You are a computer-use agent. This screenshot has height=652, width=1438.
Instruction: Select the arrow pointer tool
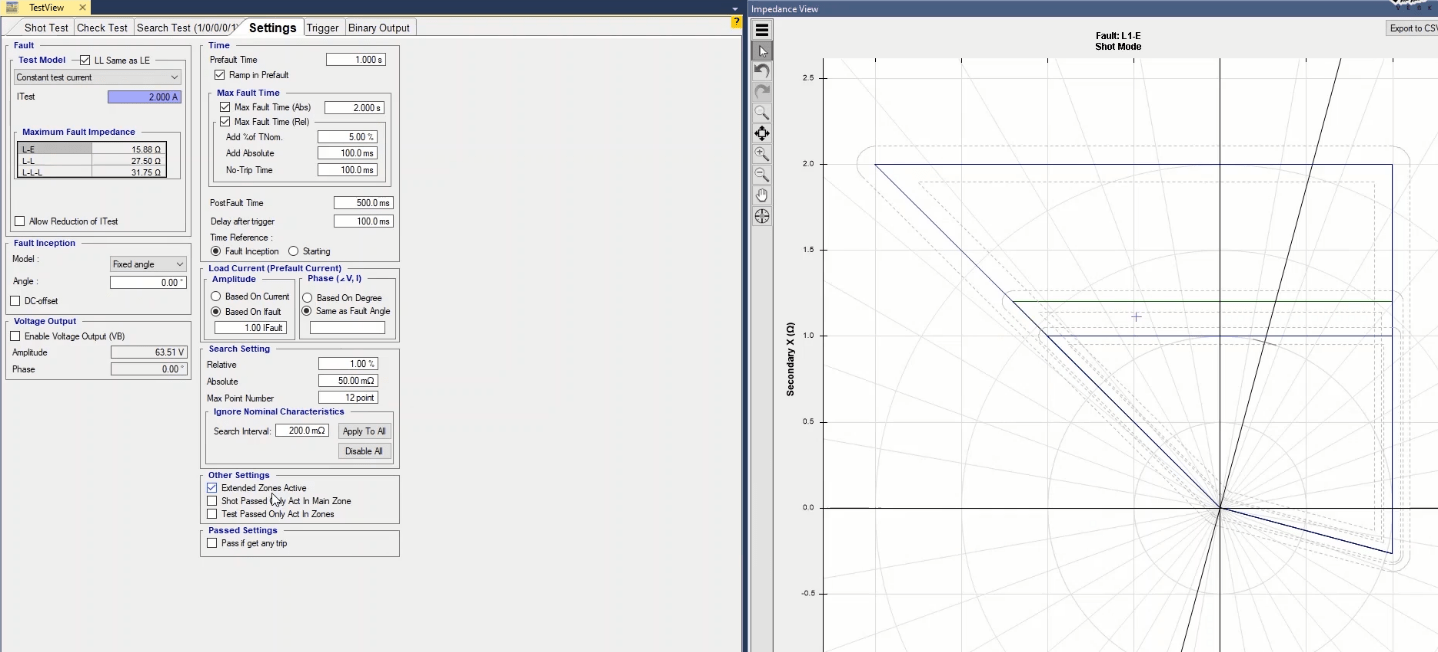[x=762, y=51]
